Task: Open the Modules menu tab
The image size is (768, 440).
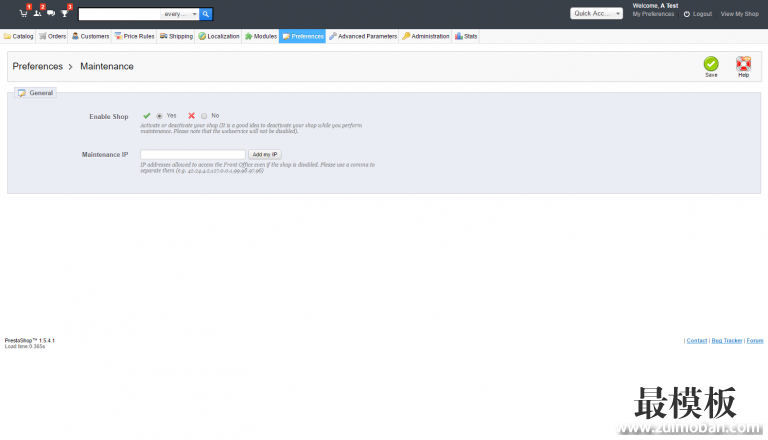Action: point(260,36)
